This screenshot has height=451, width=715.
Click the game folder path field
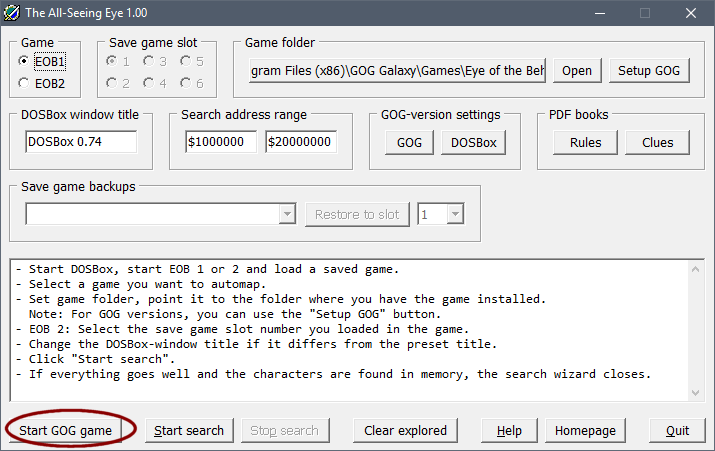point(397,71)
